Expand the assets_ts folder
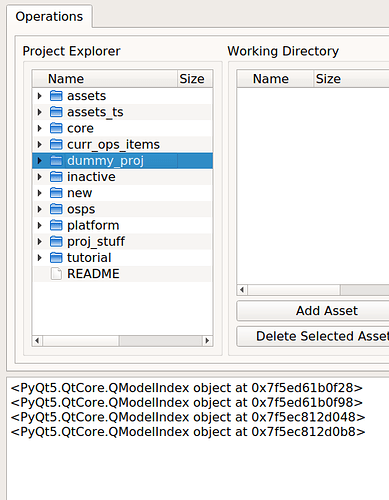 pos(40,112)
